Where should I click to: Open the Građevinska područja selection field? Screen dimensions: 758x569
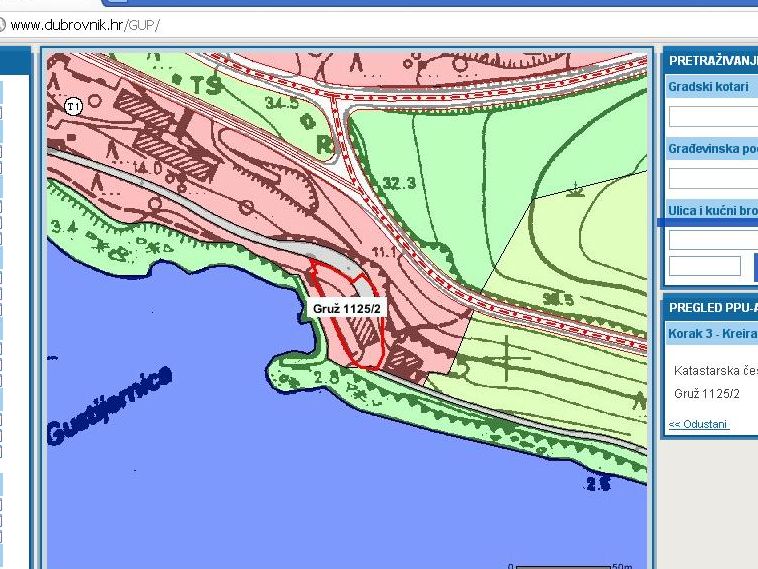coord(713,179)
